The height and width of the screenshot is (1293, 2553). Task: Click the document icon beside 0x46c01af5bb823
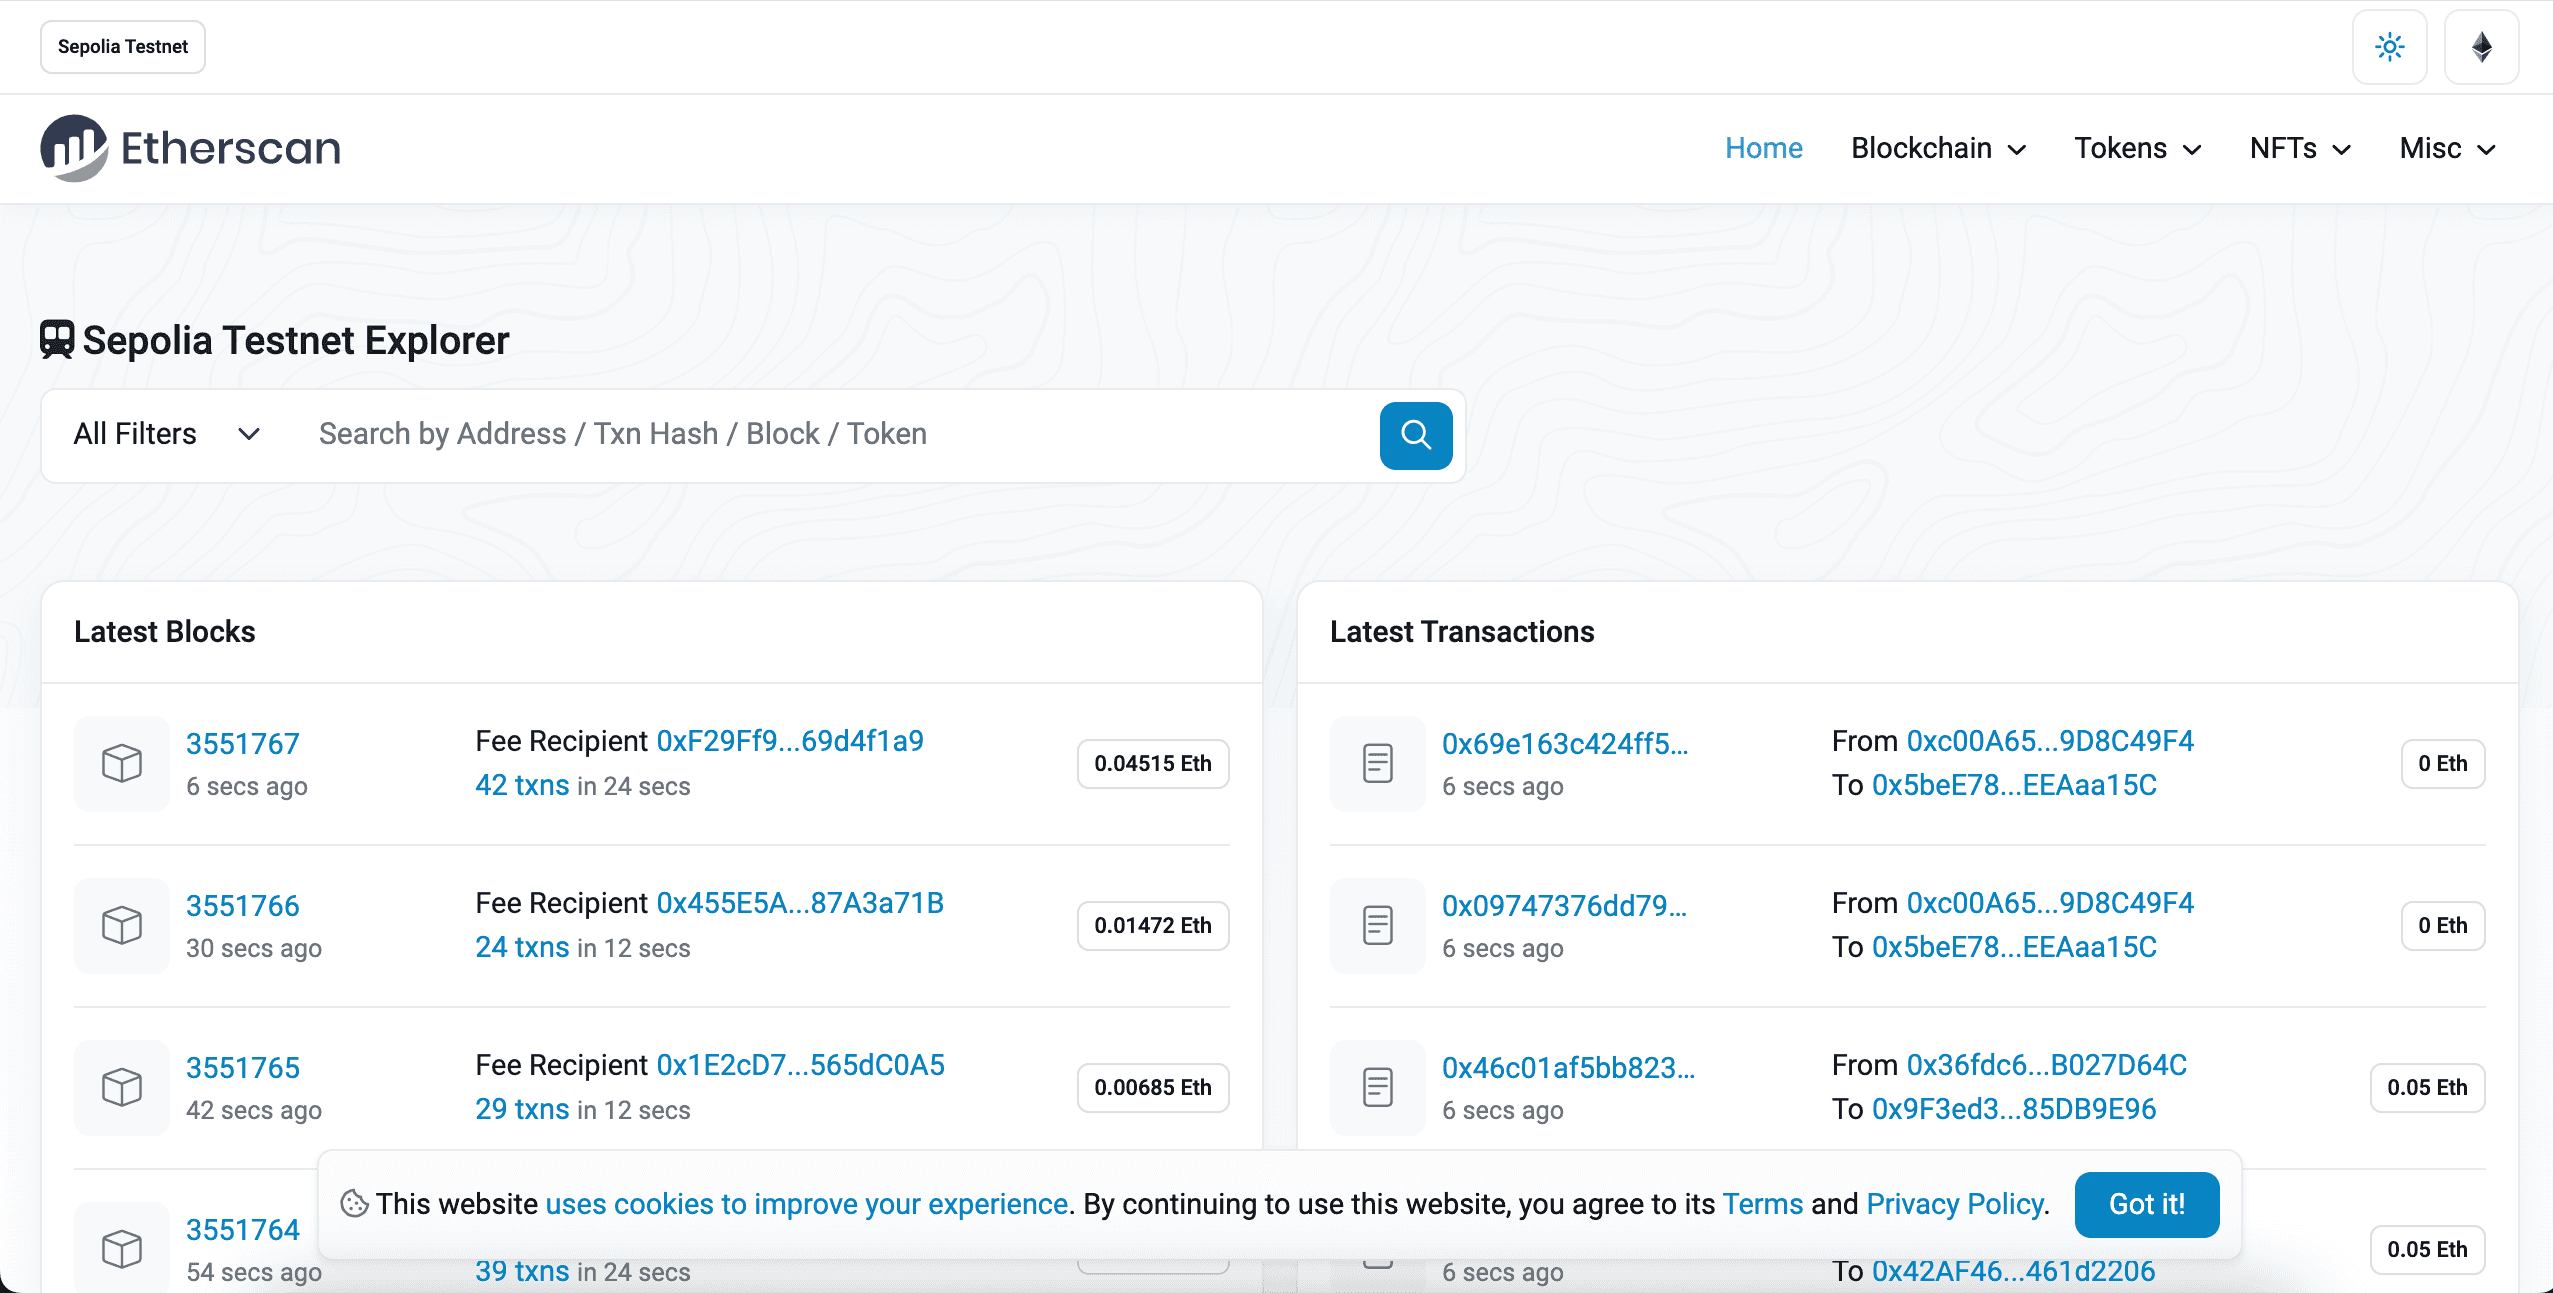(x=1377, y=1087)
